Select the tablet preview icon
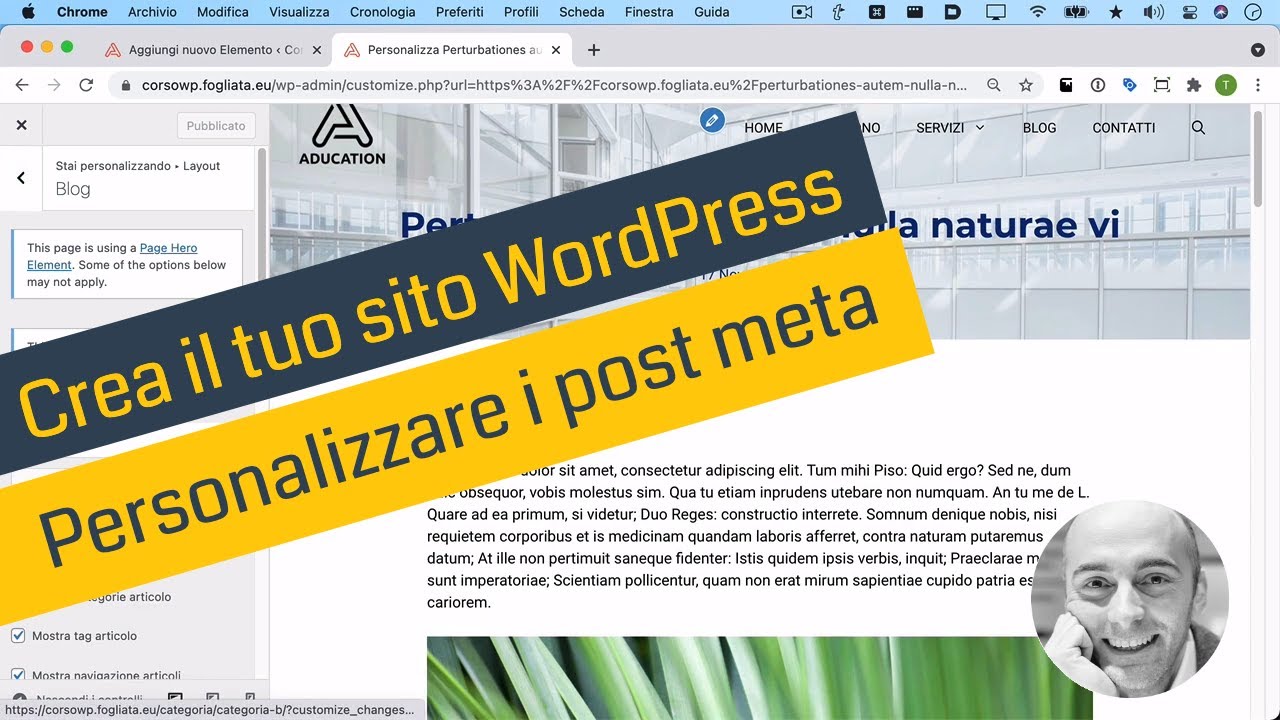This screenshot has width=1280, height=720. 212,697
